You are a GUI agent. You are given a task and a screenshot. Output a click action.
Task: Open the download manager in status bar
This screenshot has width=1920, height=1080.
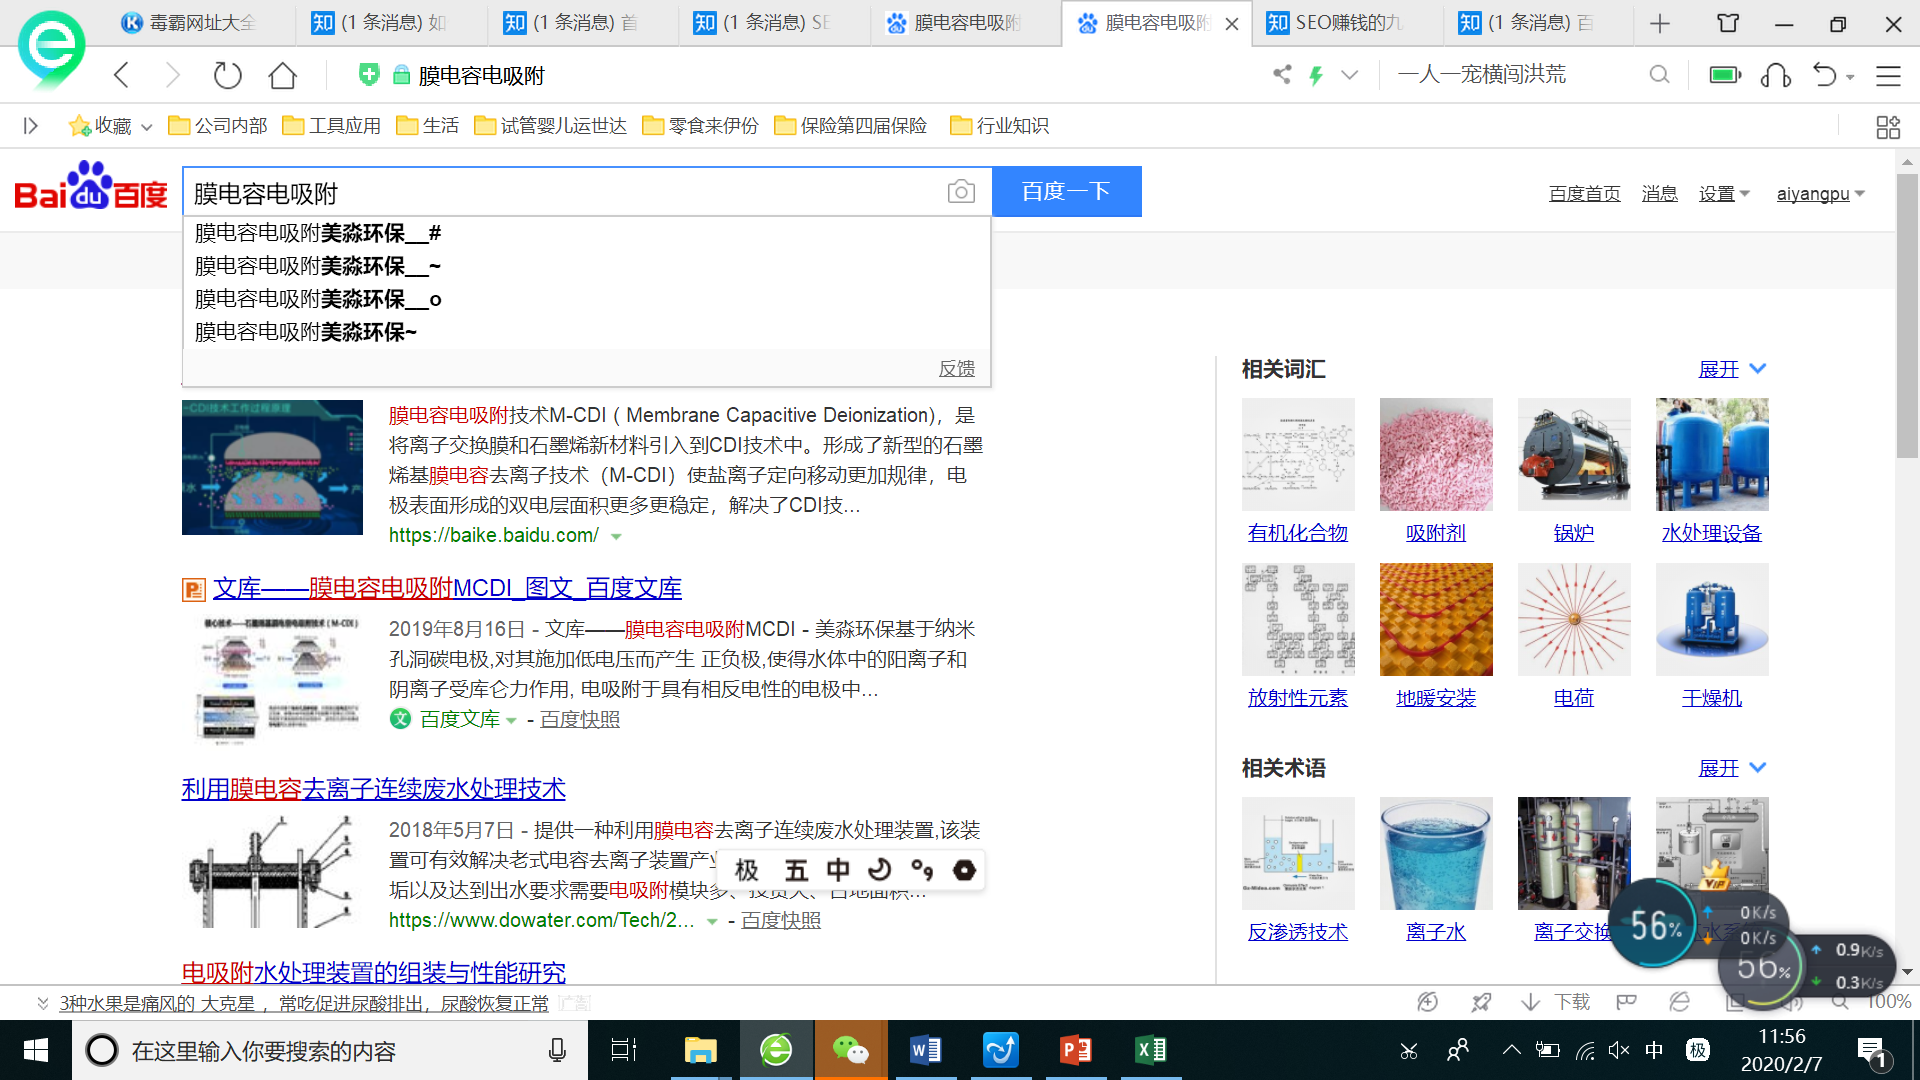coord(1555,1002)
